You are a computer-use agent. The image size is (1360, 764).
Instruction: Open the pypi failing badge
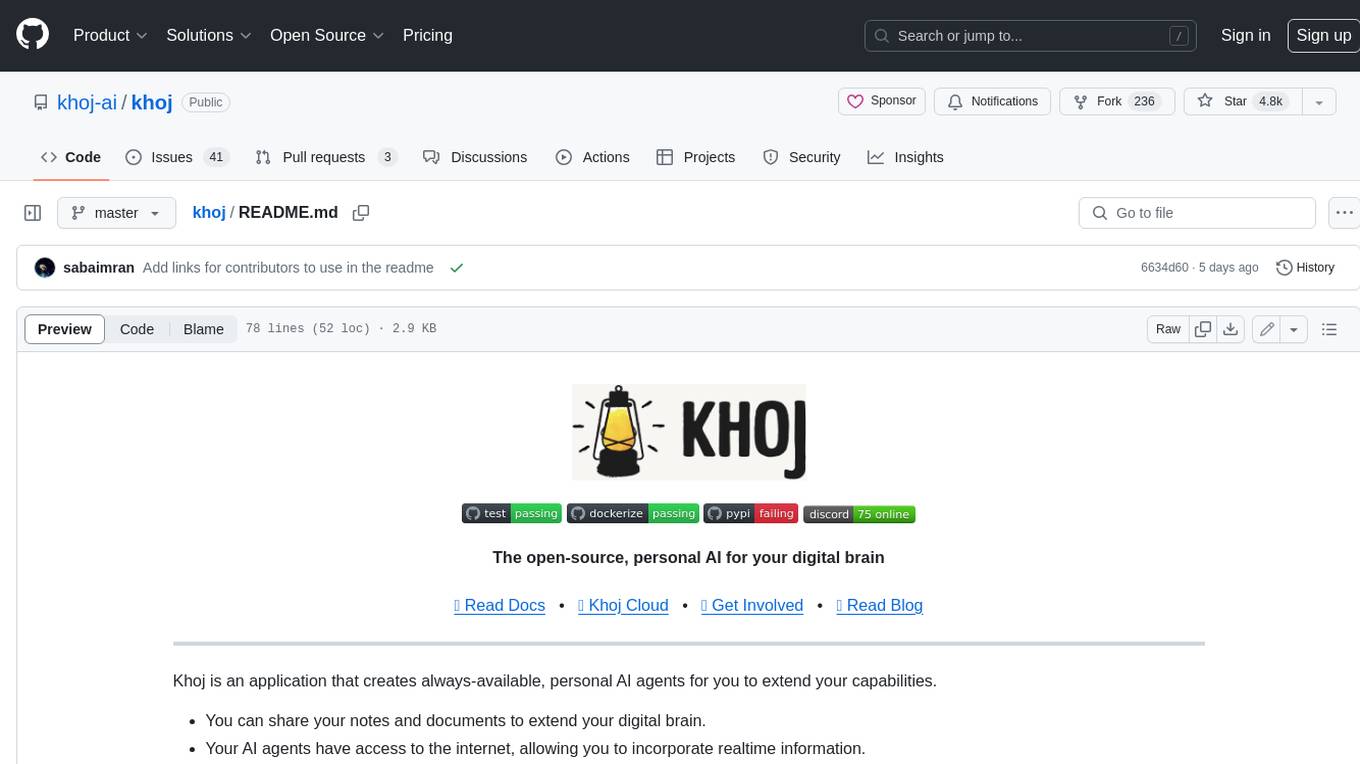751,514
